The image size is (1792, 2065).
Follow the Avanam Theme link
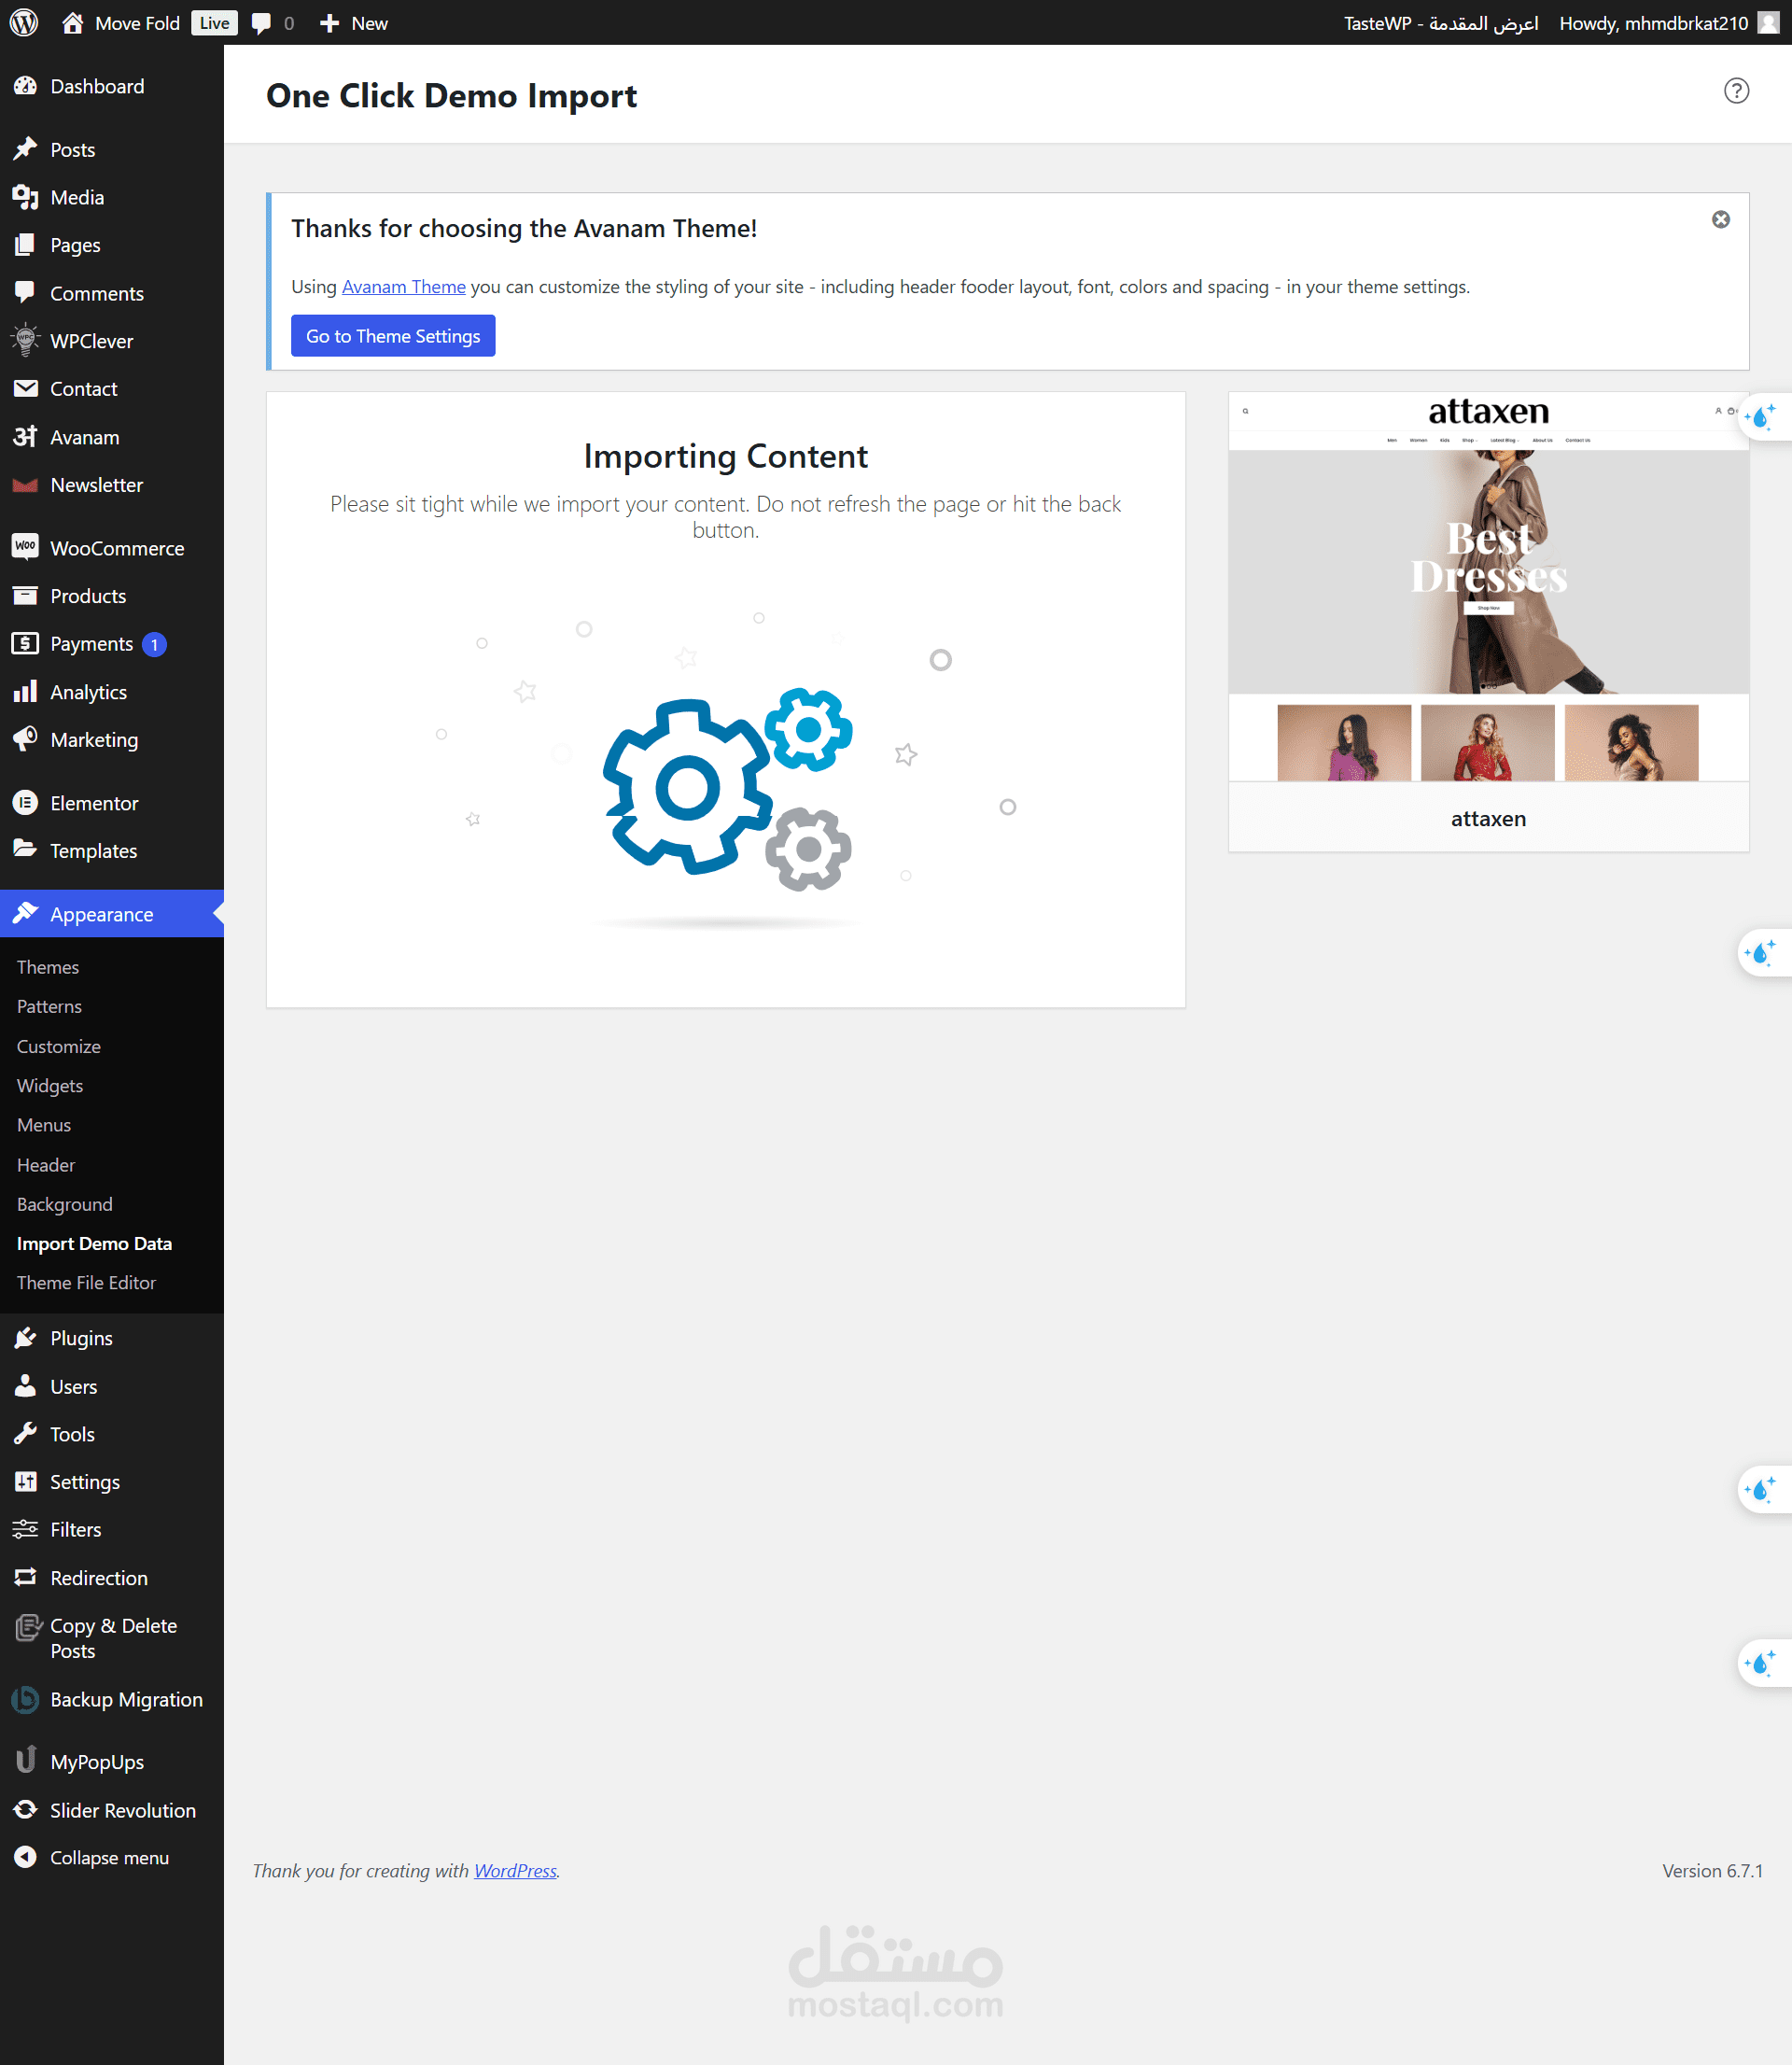tap(403, 287)
